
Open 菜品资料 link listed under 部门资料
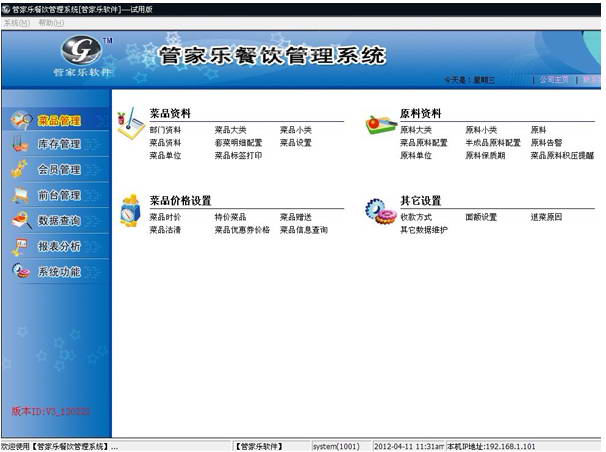pyautogui.click(x=165, y=143)
